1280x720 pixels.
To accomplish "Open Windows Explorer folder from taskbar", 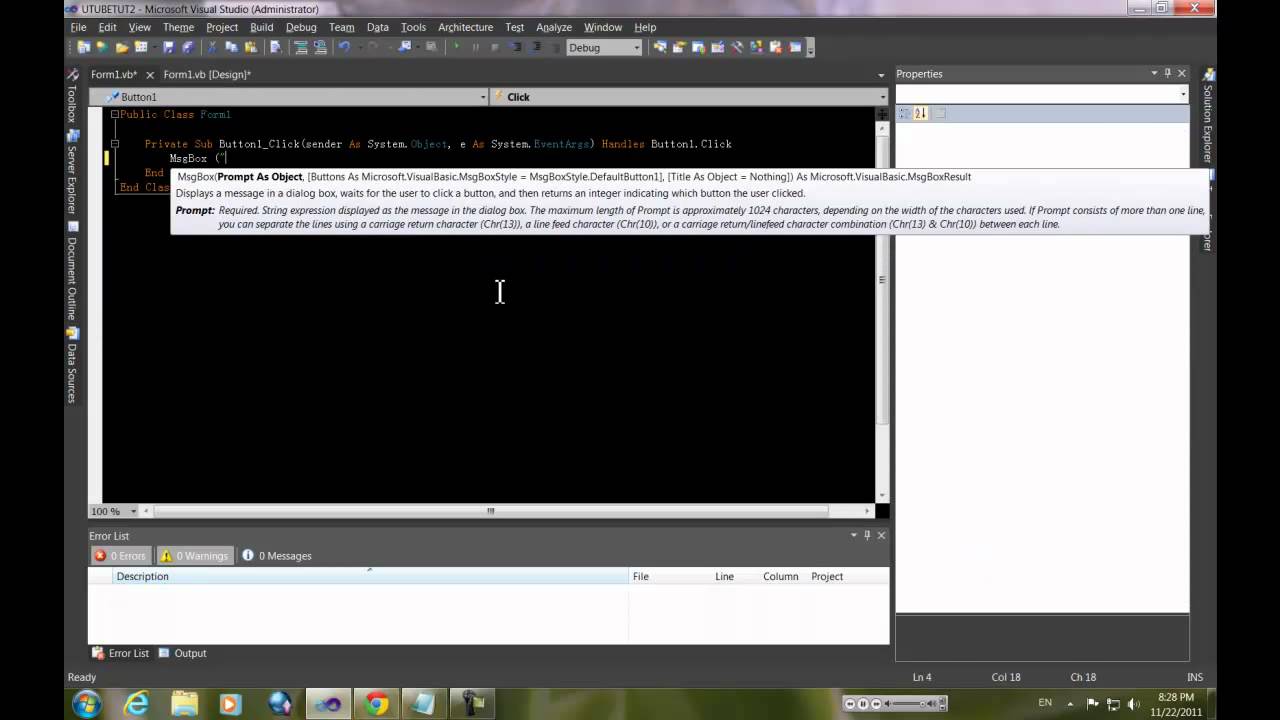I will click(x=184, y=704).
